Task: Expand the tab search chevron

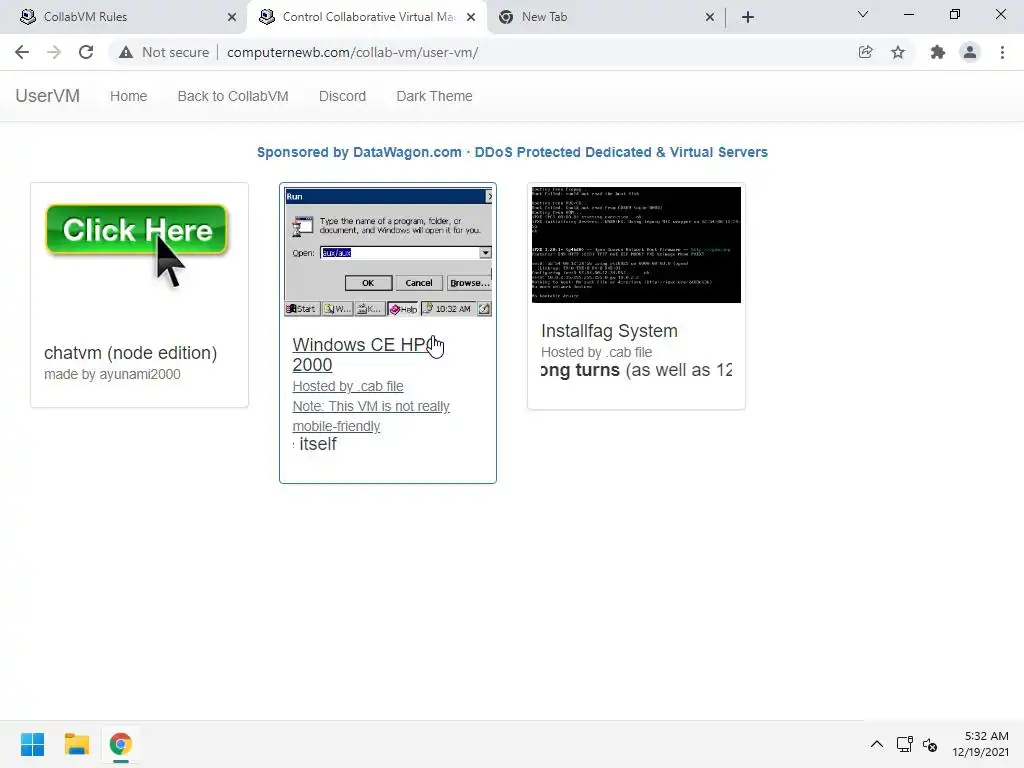Action: point(863,14)
